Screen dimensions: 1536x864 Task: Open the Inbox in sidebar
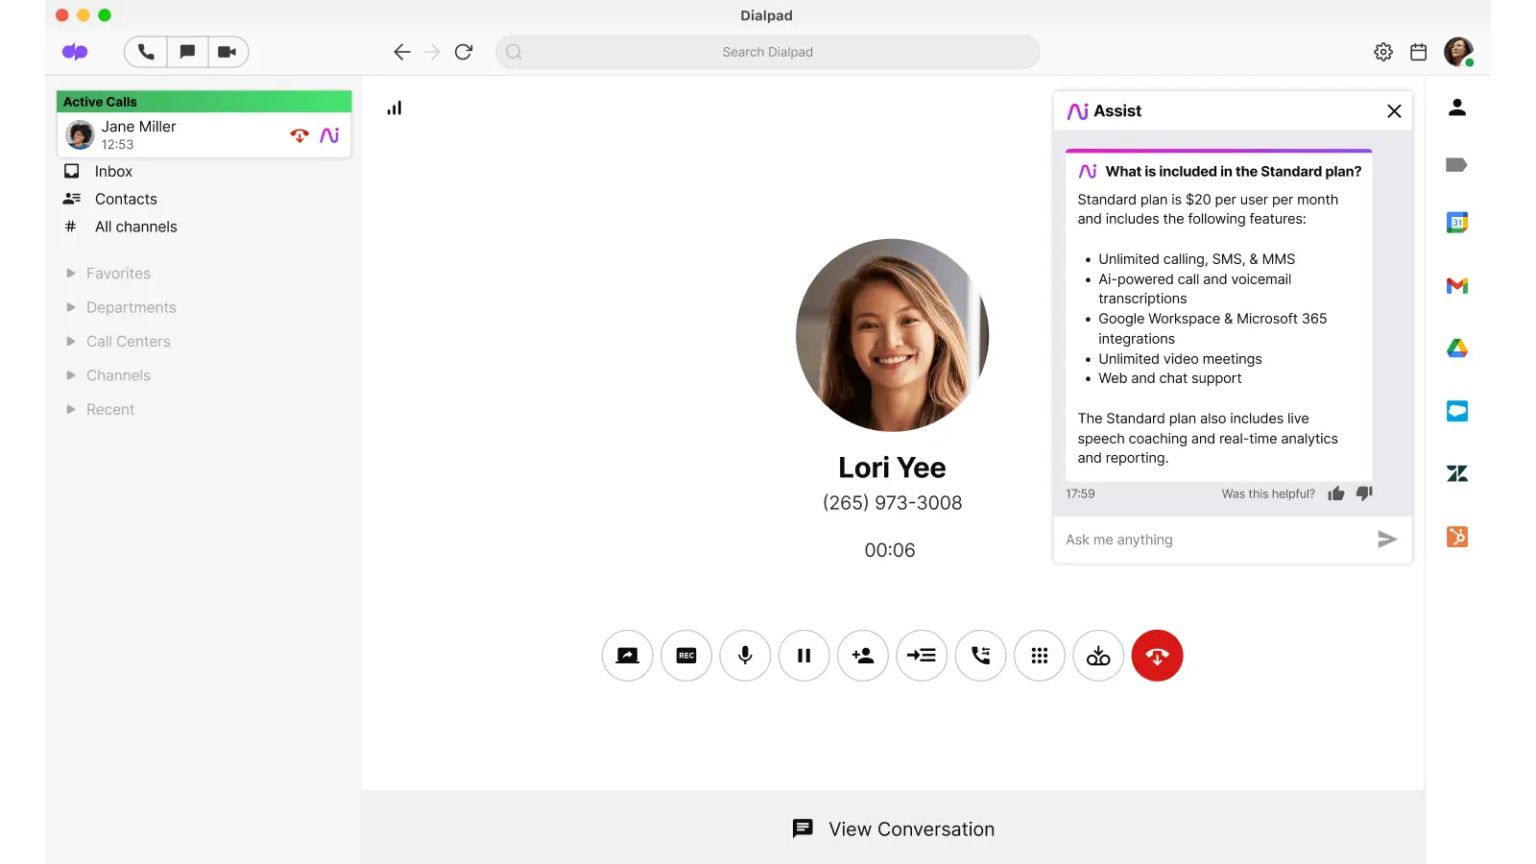[113, 171]
